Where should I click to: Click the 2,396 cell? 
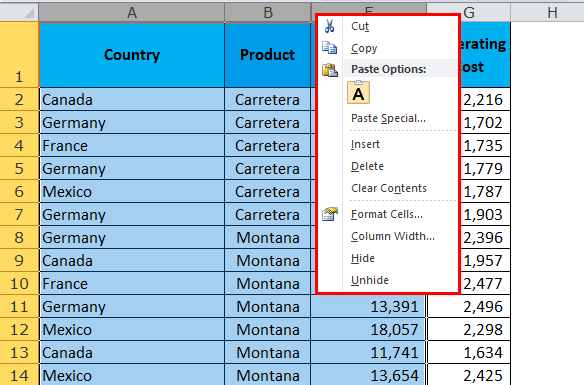485,238
